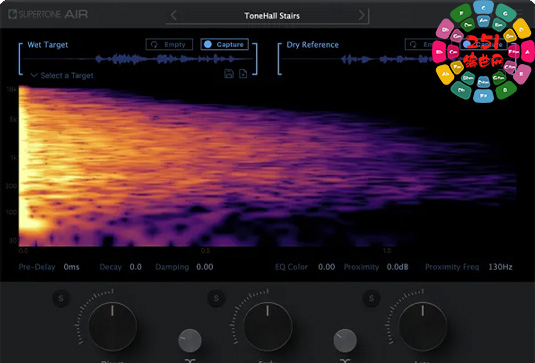Click the Proximity Freq label
The image size is (535, 363).
(452, 267)
